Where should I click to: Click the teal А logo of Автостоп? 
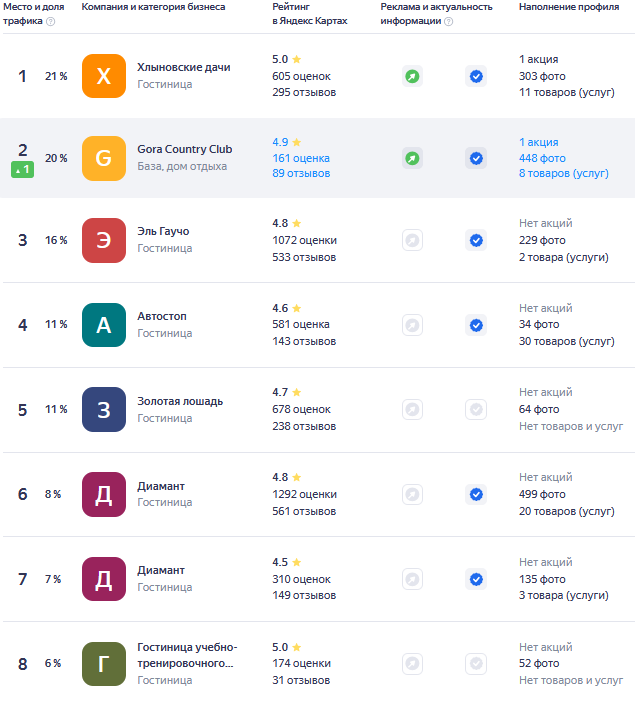[104, 325]
